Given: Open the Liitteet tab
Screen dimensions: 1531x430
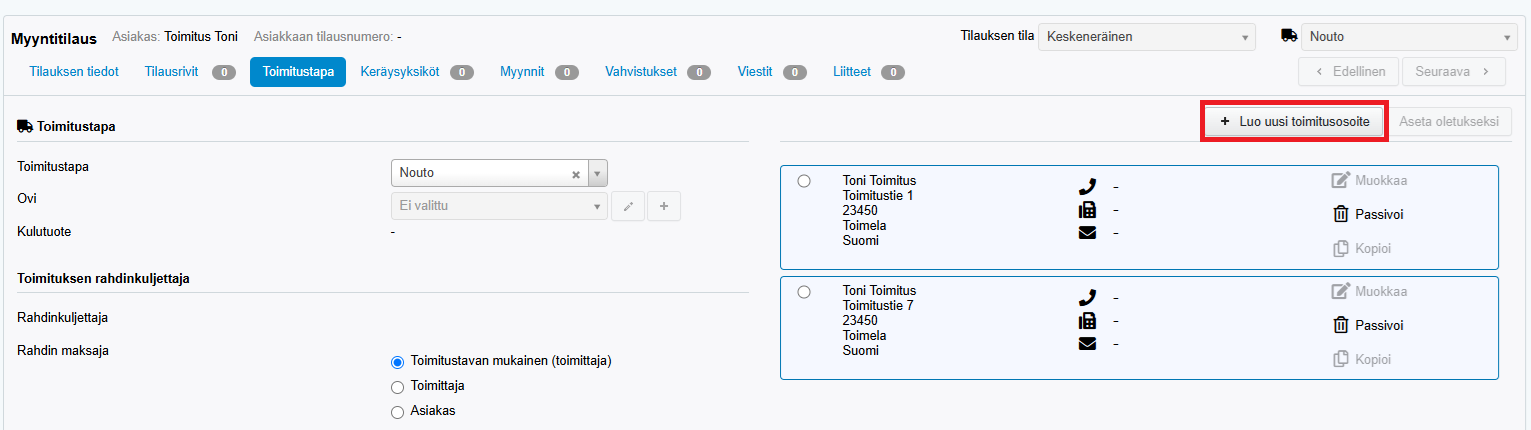Looking at the screenshot, I should click(x=853, y=72).
